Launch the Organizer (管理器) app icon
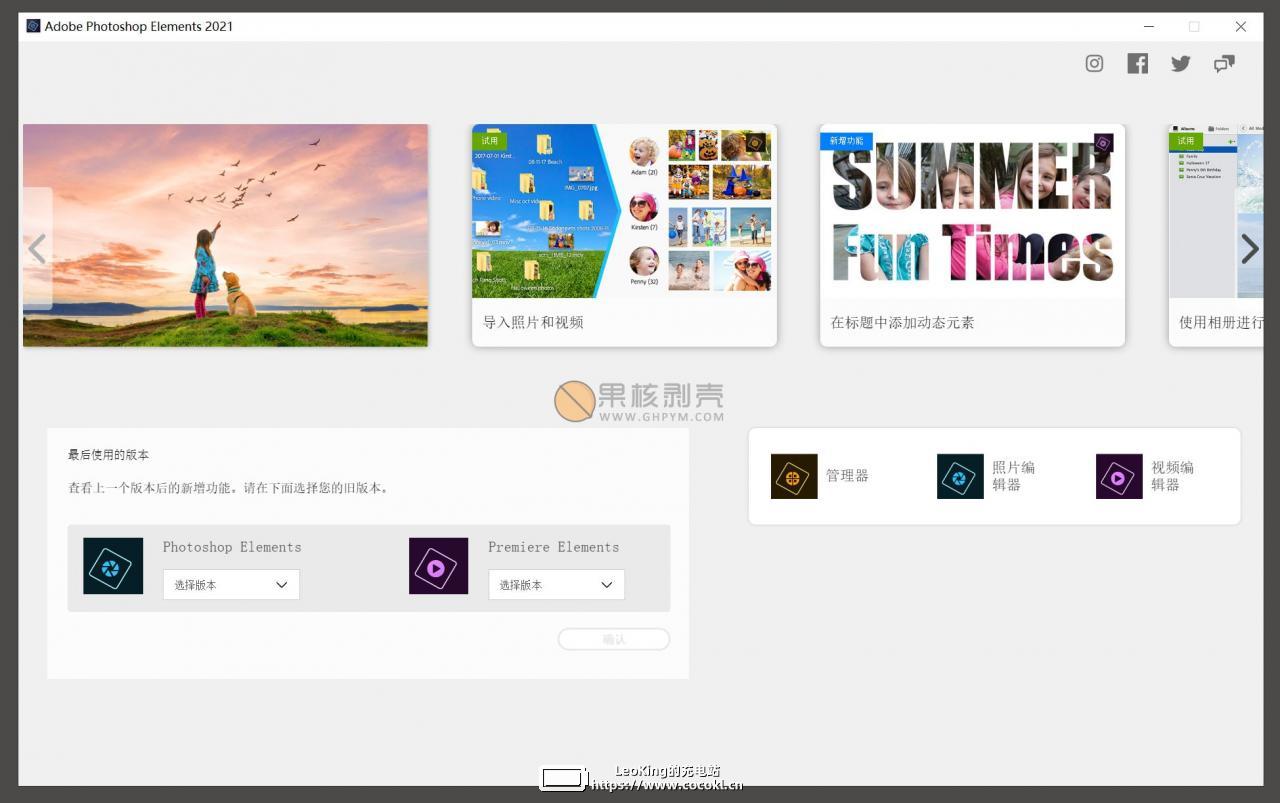The height and width of the screenshot is (803, 1280). (794, 476)
